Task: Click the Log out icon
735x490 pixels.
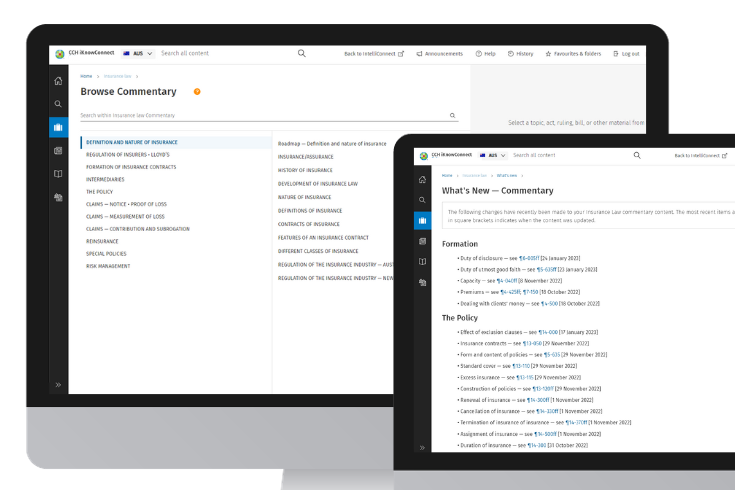Action: pyautogui.click(x=625, y=54)
